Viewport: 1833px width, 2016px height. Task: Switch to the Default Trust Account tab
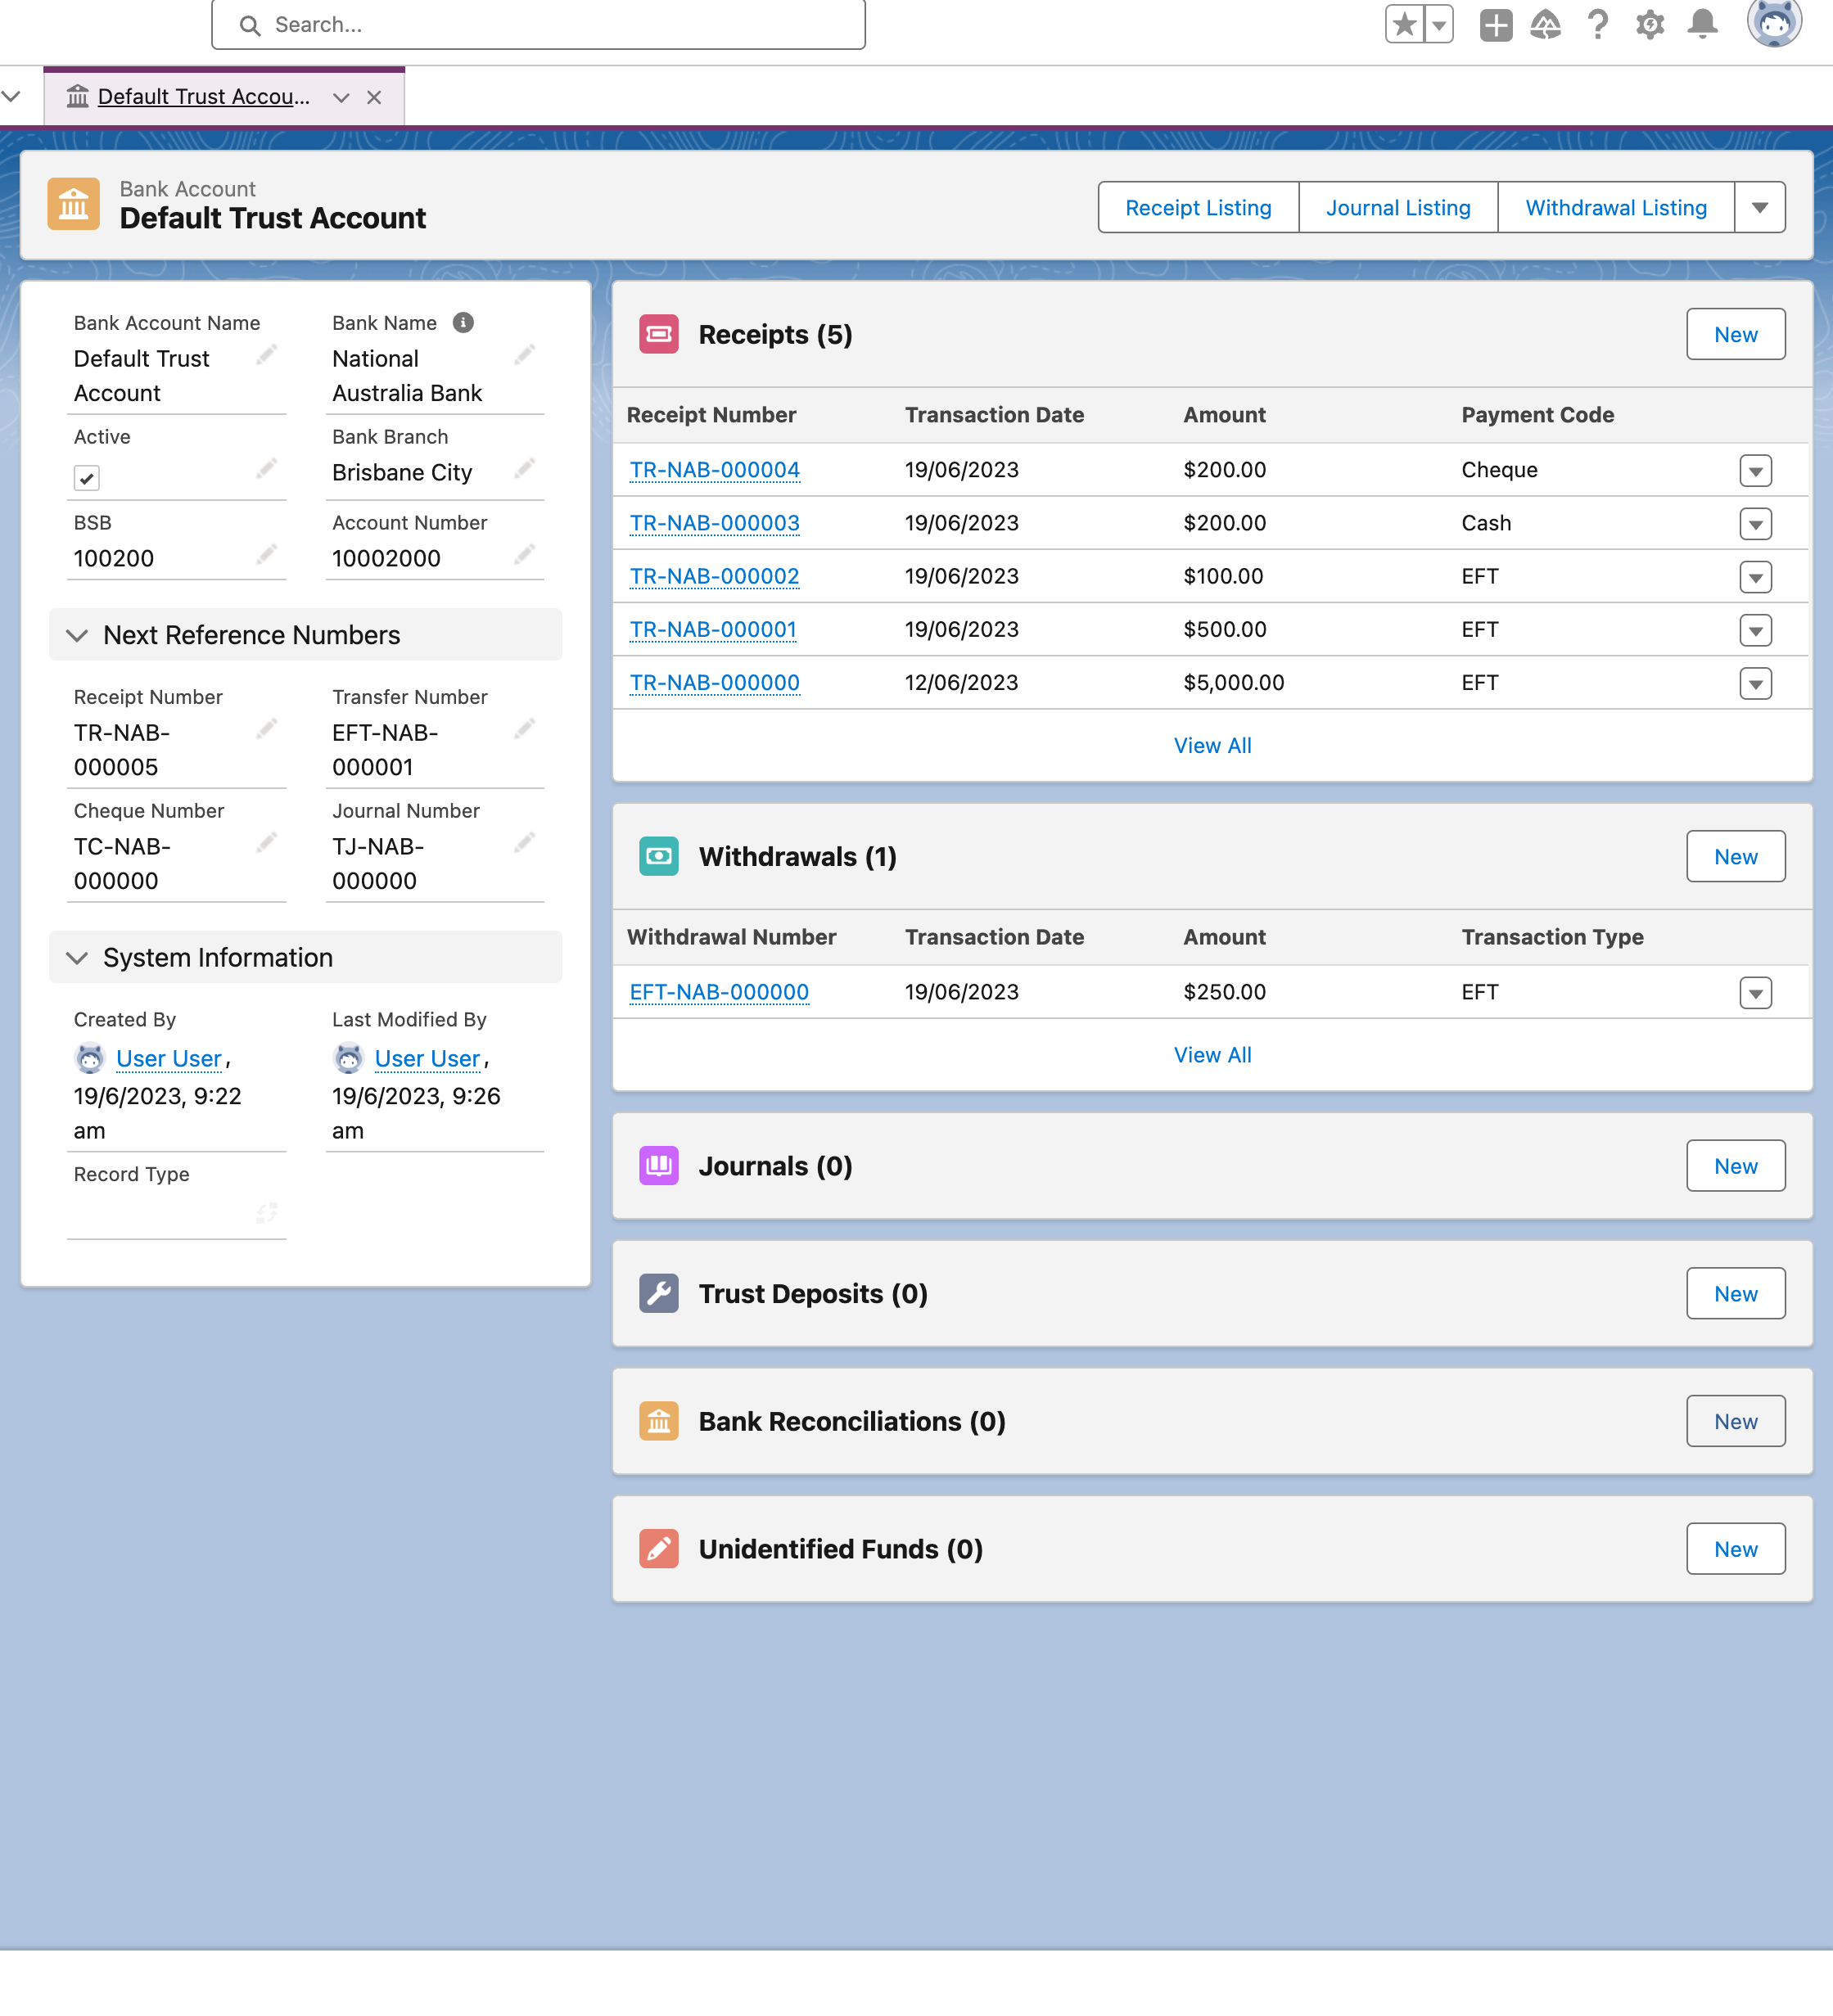203,97
